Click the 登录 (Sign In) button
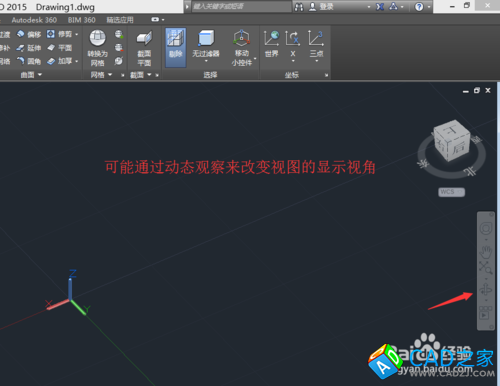The image size is (500, 386). 322,7
